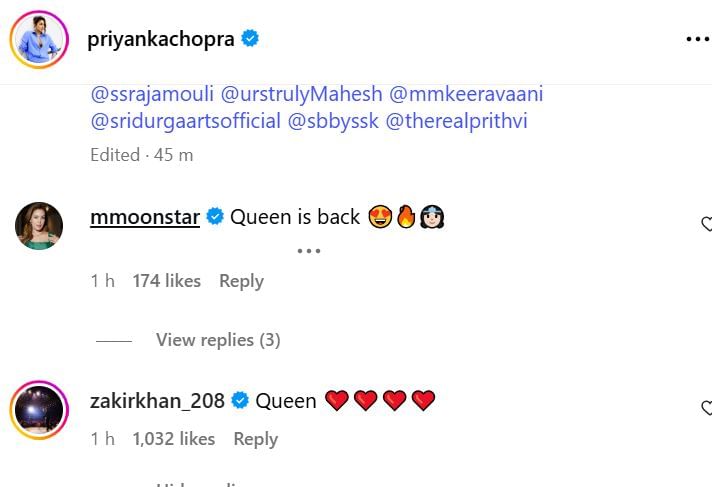Screen dimensions: 712x487
Task: Click the verified badge beside priyankachopra
Action: click(250, 39)
